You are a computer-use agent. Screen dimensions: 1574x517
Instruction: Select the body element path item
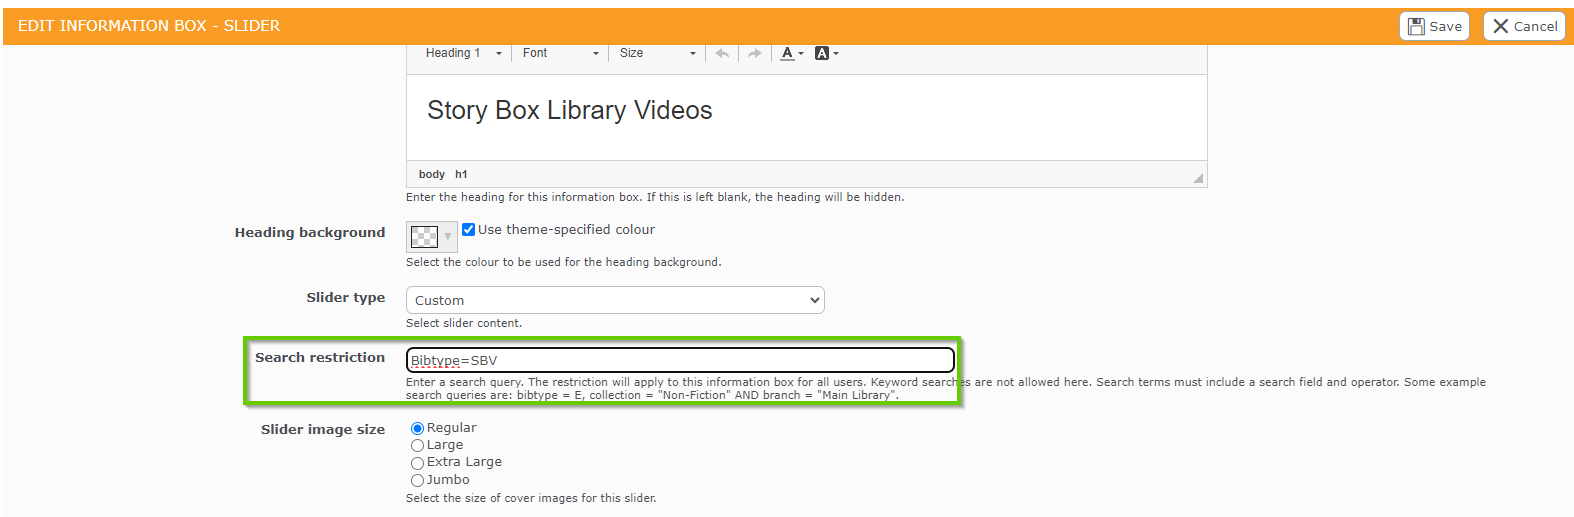click(x=432, y=175)
